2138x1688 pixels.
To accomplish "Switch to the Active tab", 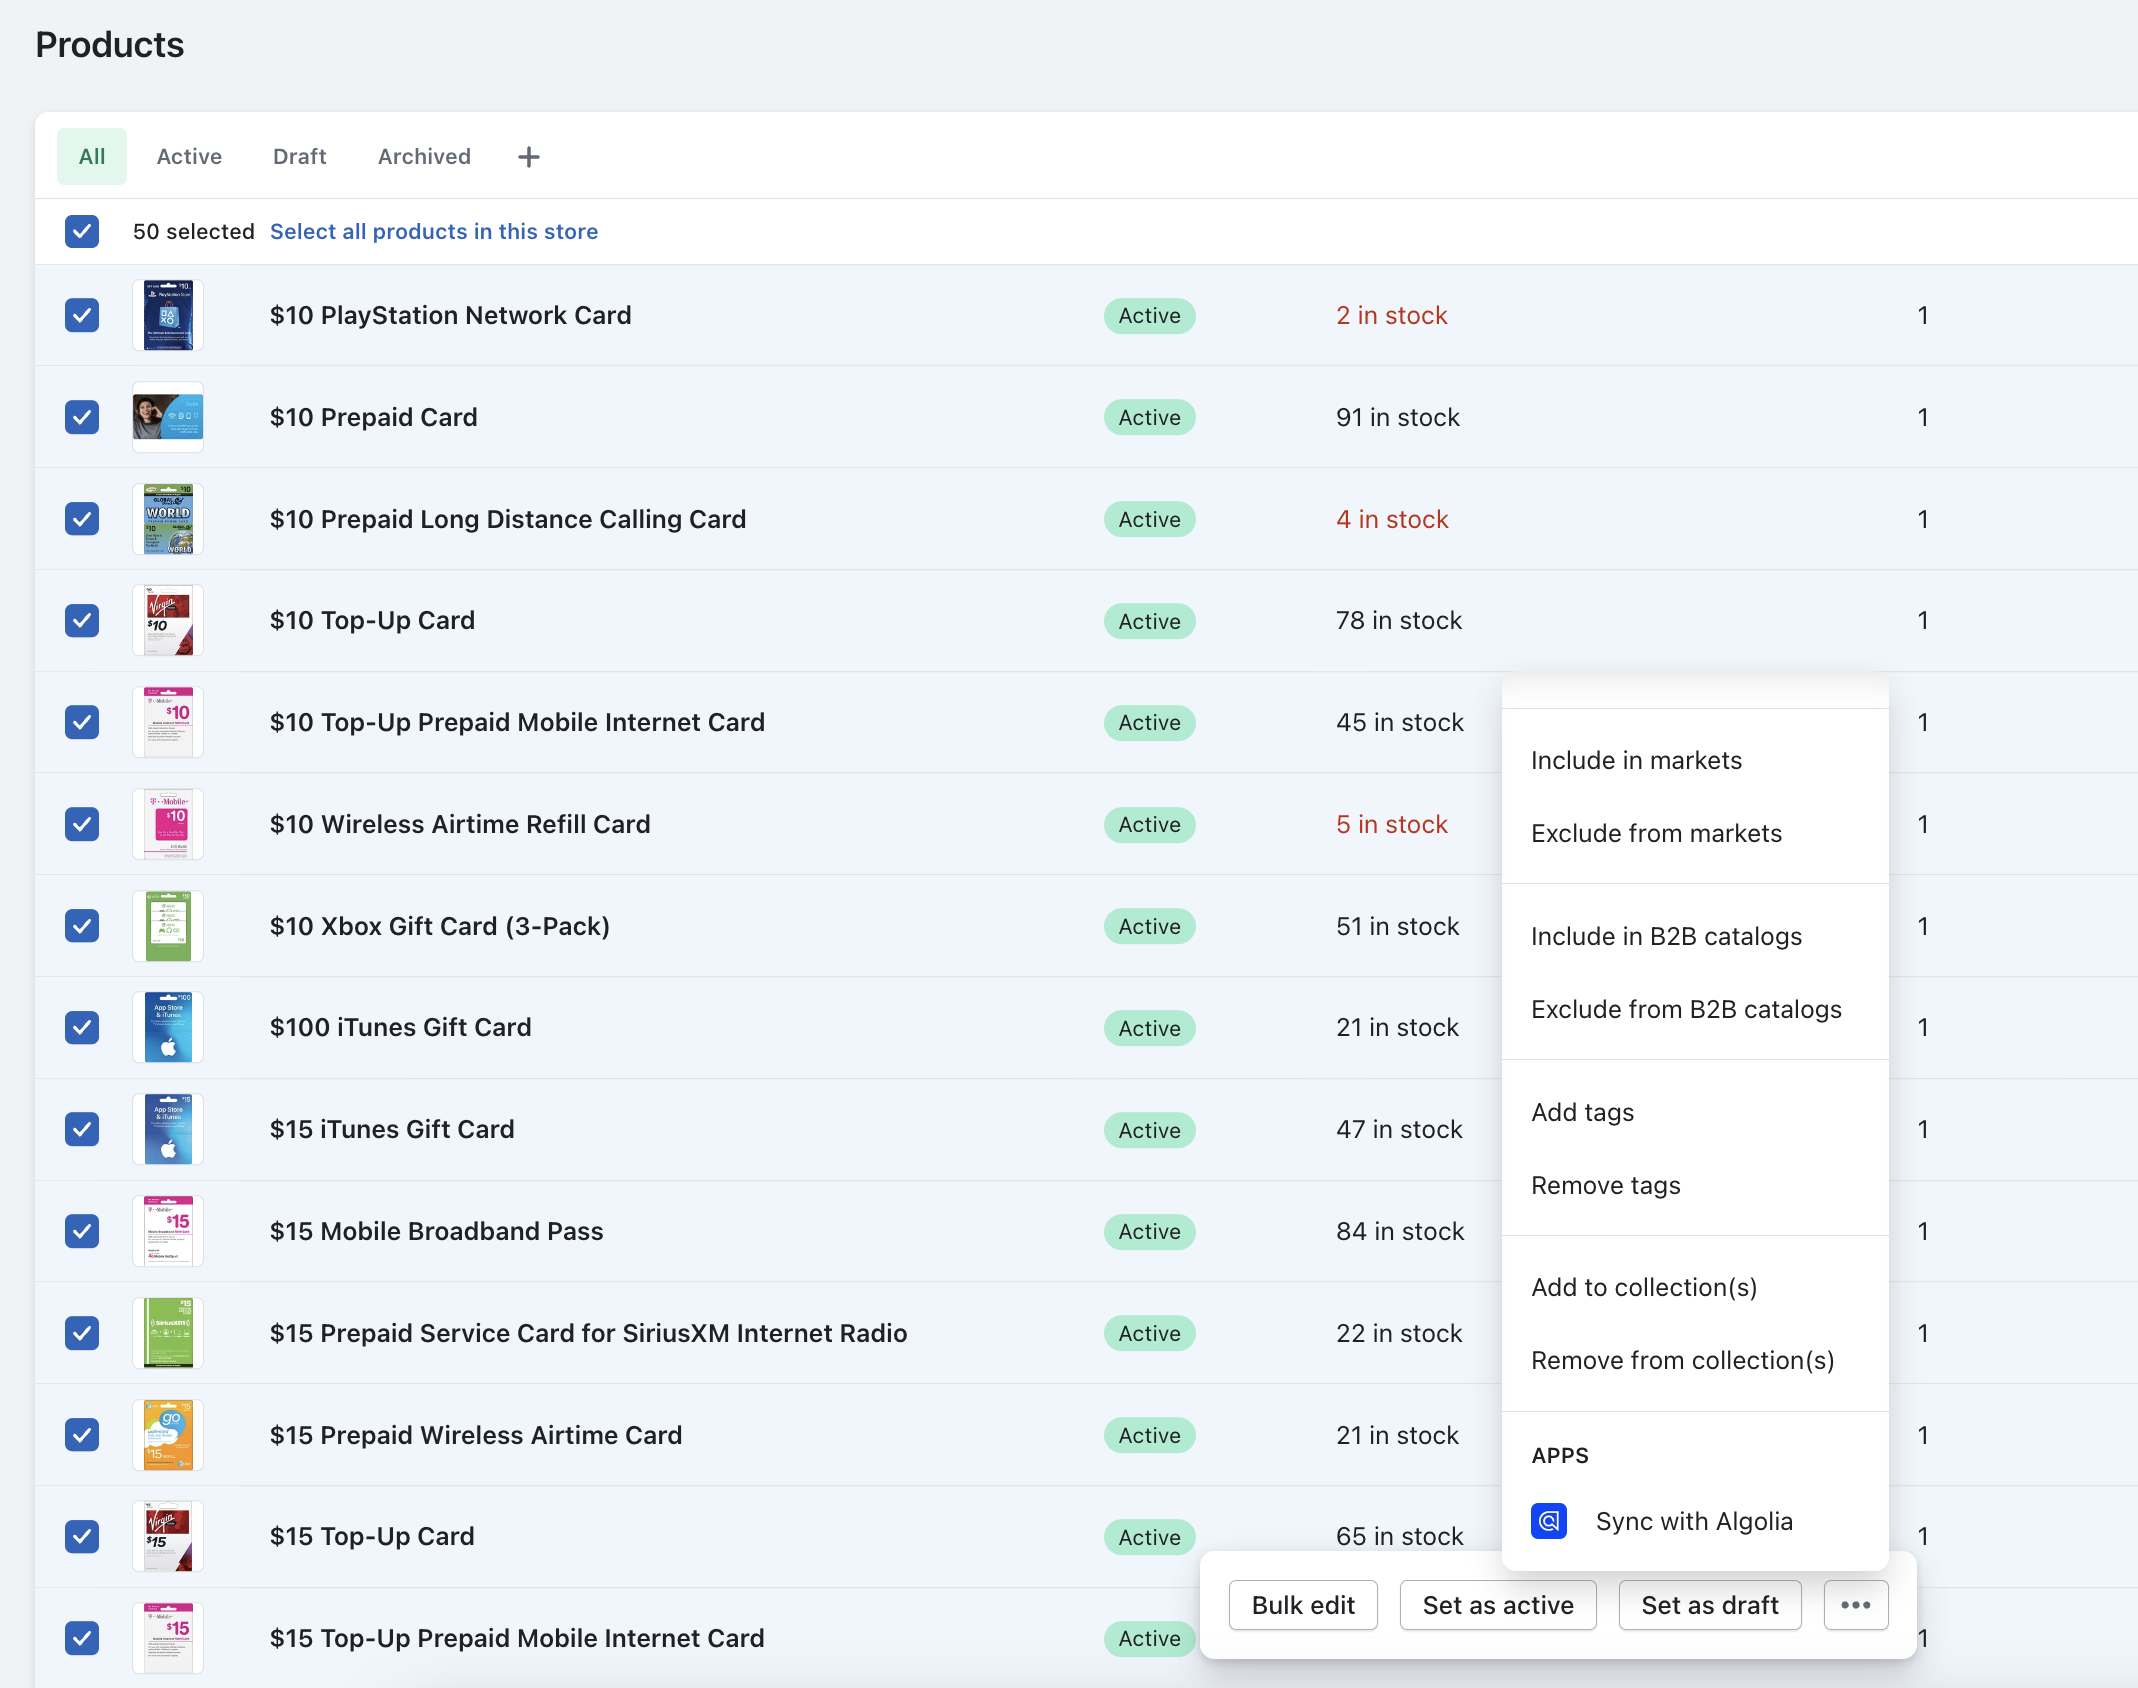I will (x=189, y=156).
